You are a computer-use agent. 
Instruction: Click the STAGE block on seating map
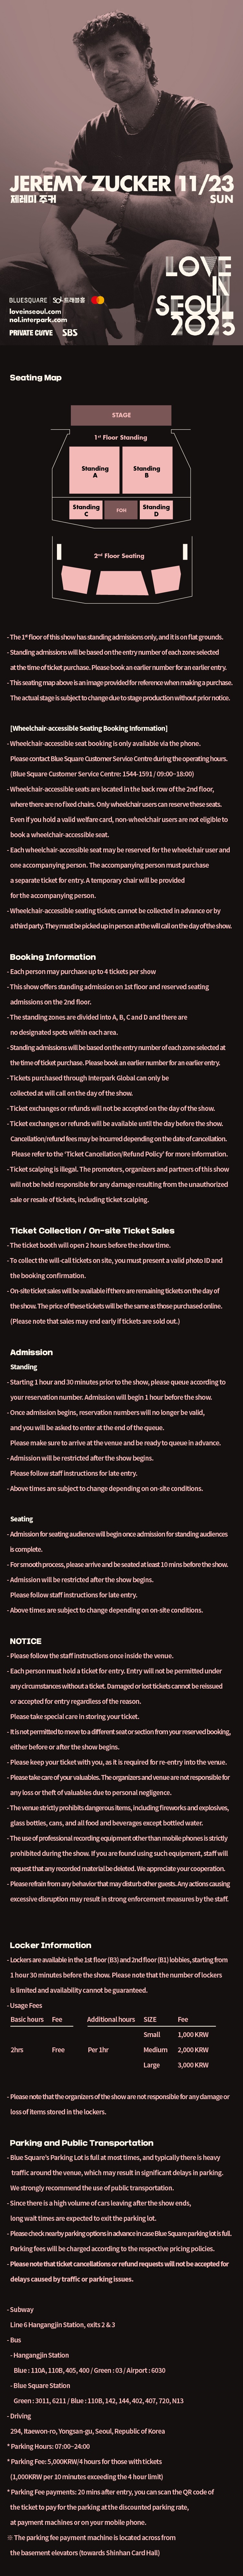[121, 415]
